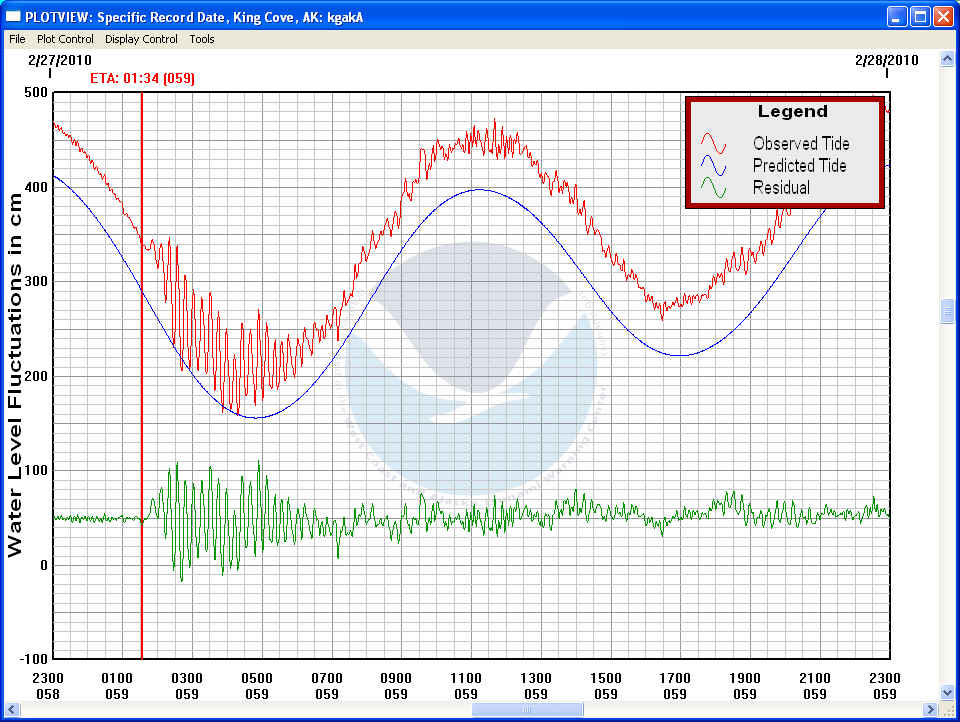
Task: Click the '0500 059' time axis label
Action: 257,686
